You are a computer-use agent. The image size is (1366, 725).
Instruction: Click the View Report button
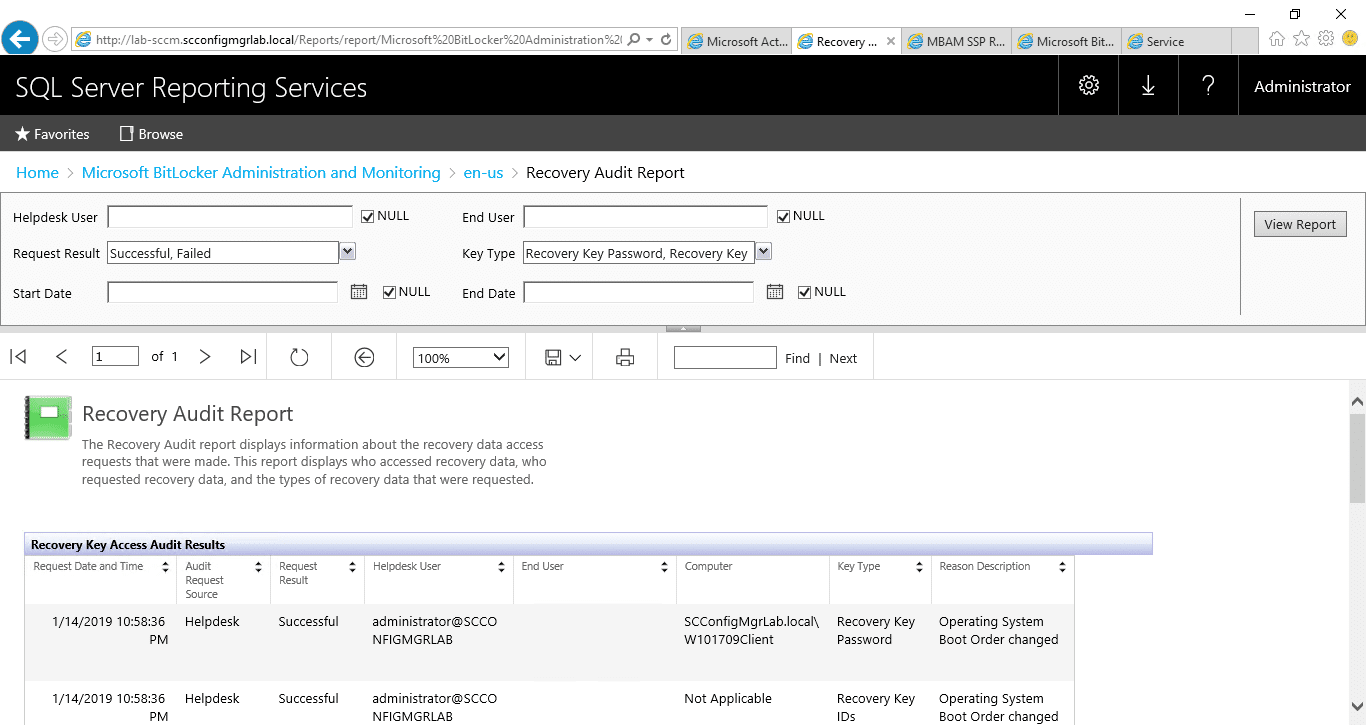pyautogui.click(x=1300, y=224)
